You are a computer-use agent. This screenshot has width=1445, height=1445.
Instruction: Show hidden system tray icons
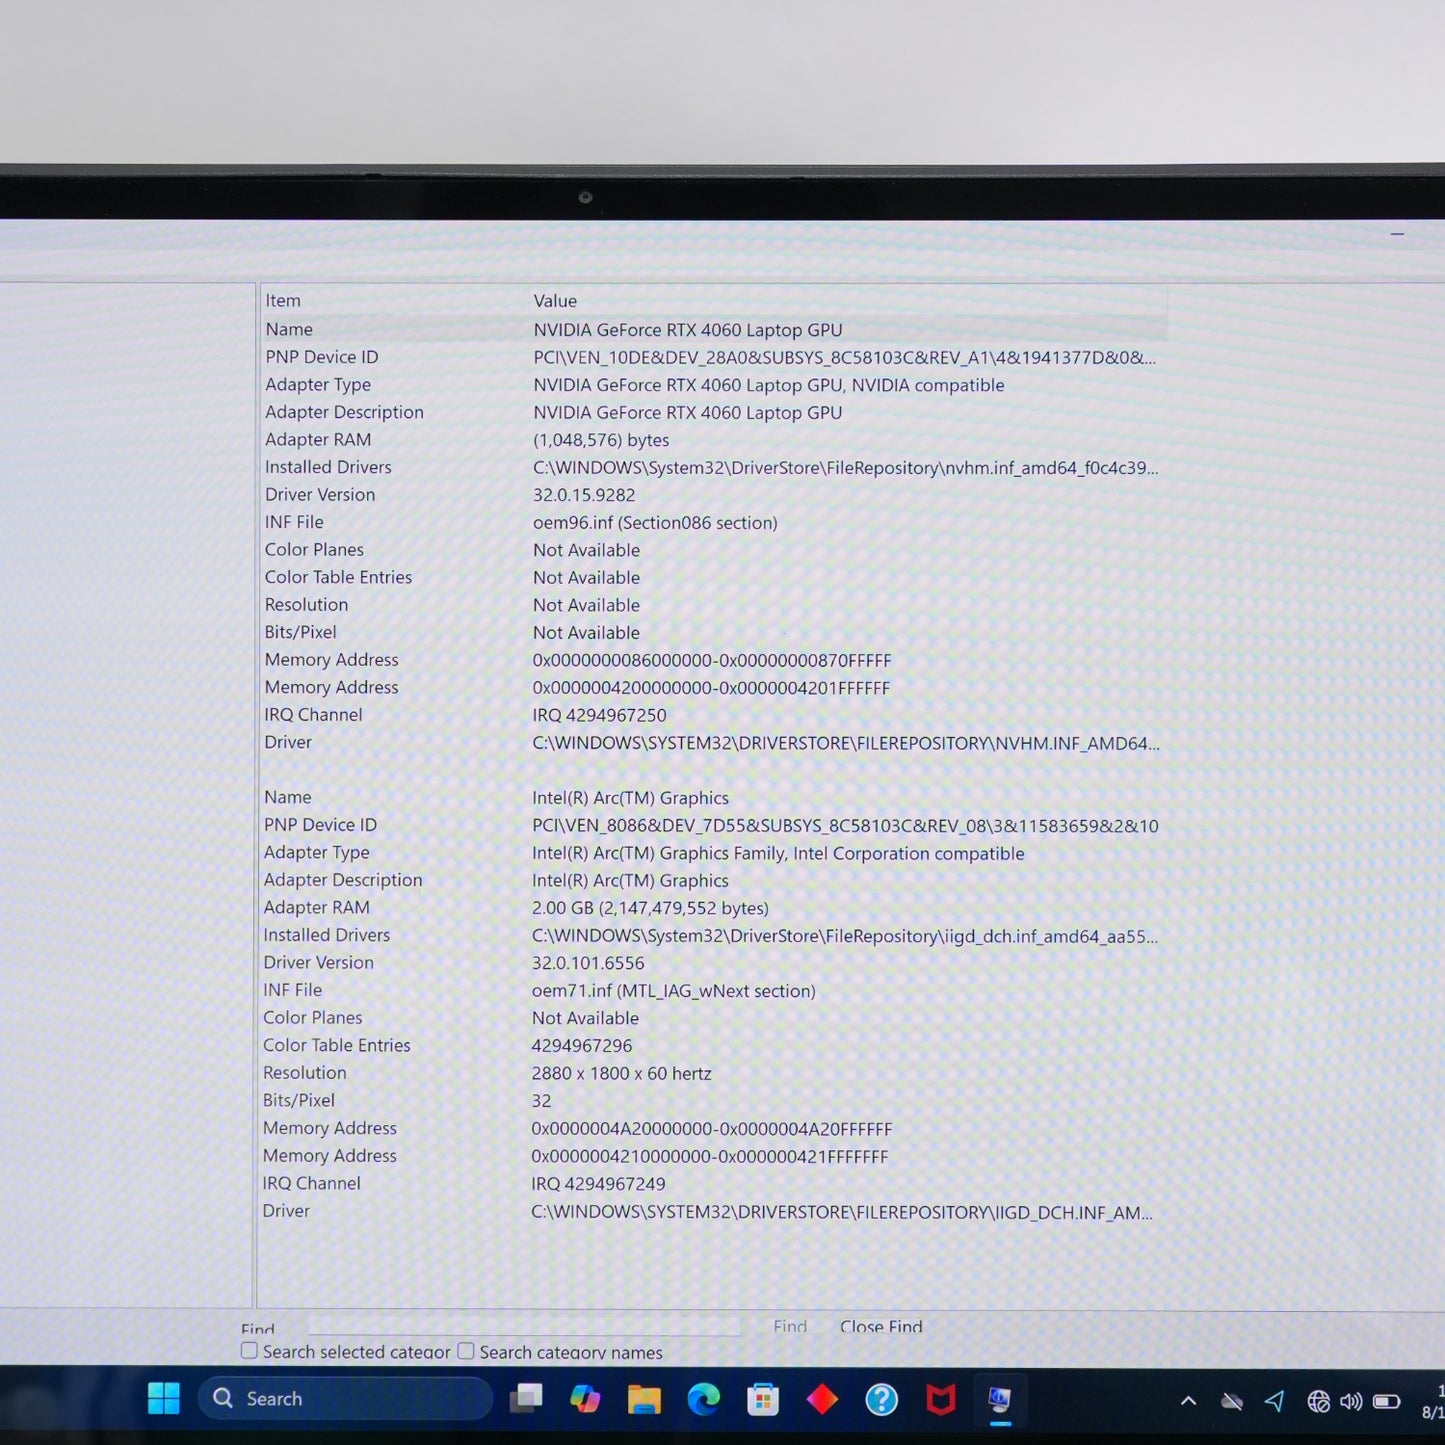coord(1188,1401)
